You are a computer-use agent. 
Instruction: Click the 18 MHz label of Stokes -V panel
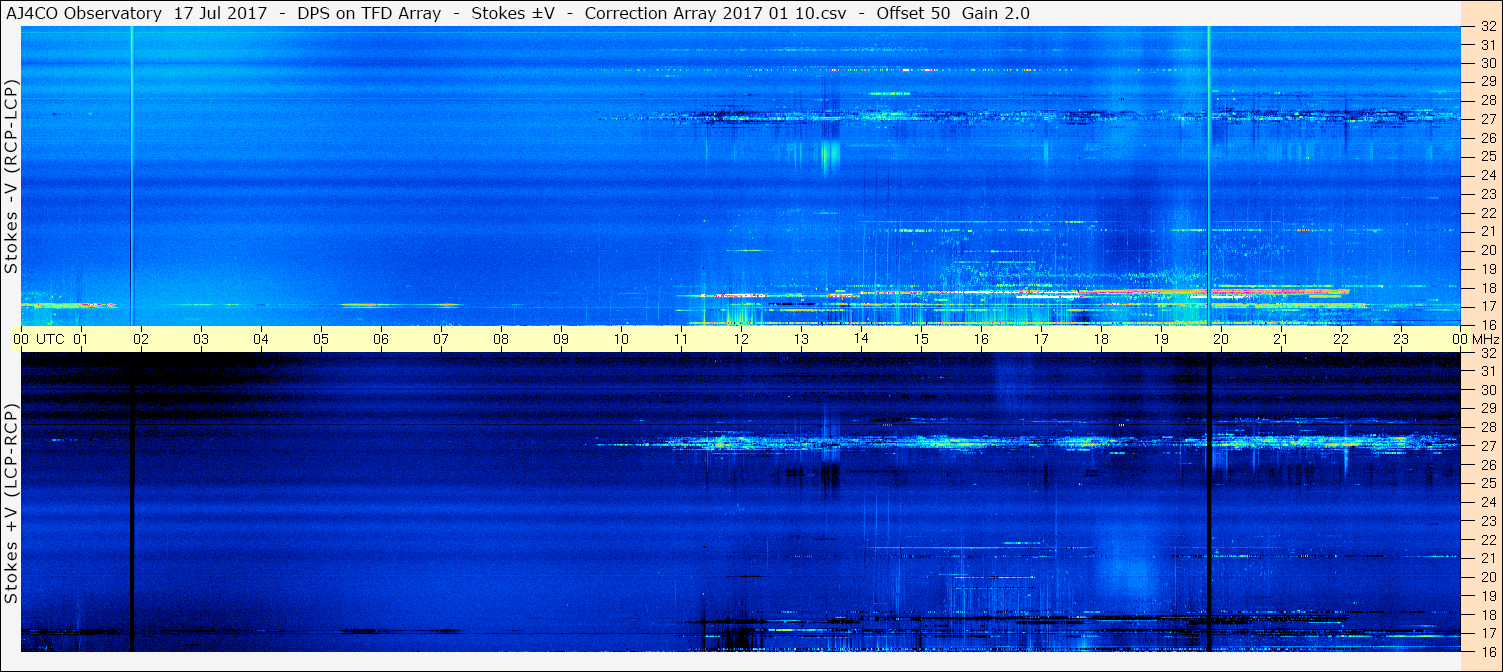click(1488, 288)
